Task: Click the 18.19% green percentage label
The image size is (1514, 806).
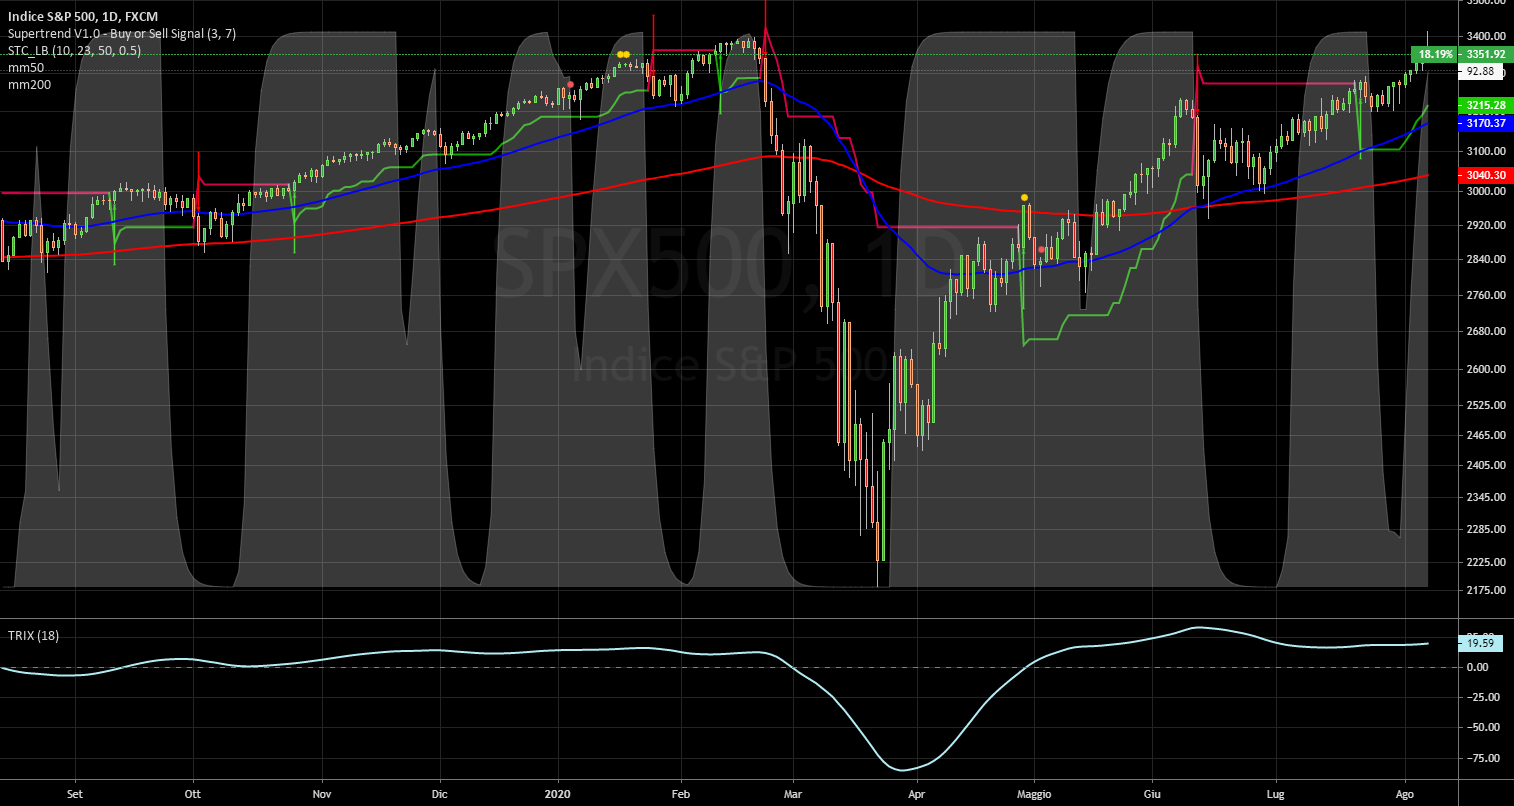Action: [1435, 54]
